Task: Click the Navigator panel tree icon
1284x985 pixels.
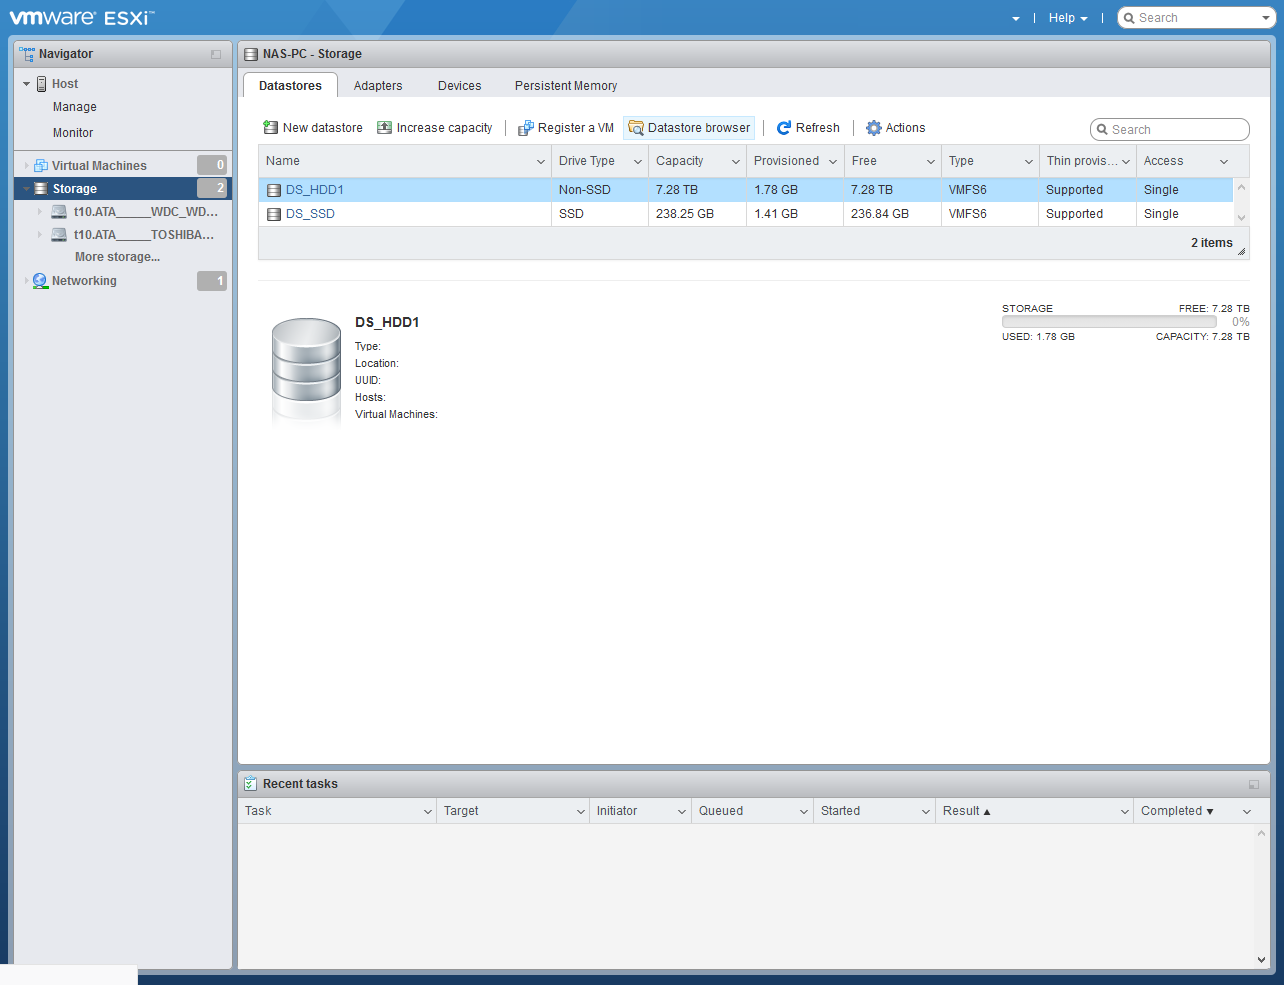Action: coord(27,54)
